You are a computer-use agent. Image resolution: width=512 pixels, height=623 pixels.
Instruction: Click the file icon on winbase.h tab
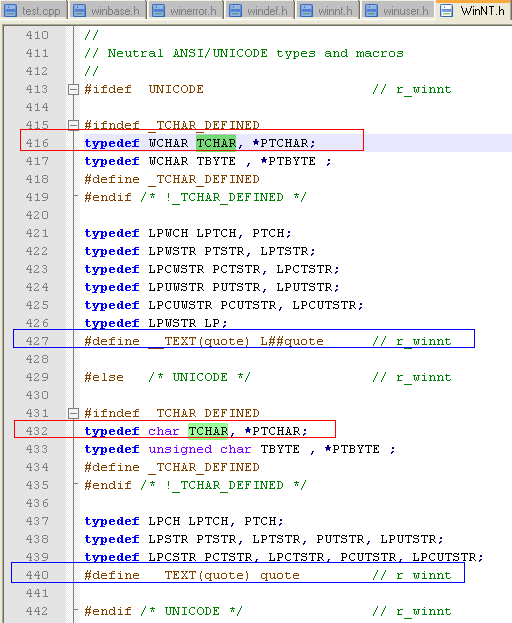pos(79,10)
